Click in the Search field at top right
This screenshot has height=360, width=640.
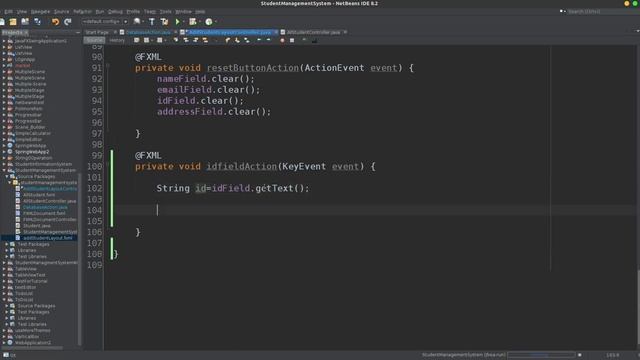[x=602, y=11]
